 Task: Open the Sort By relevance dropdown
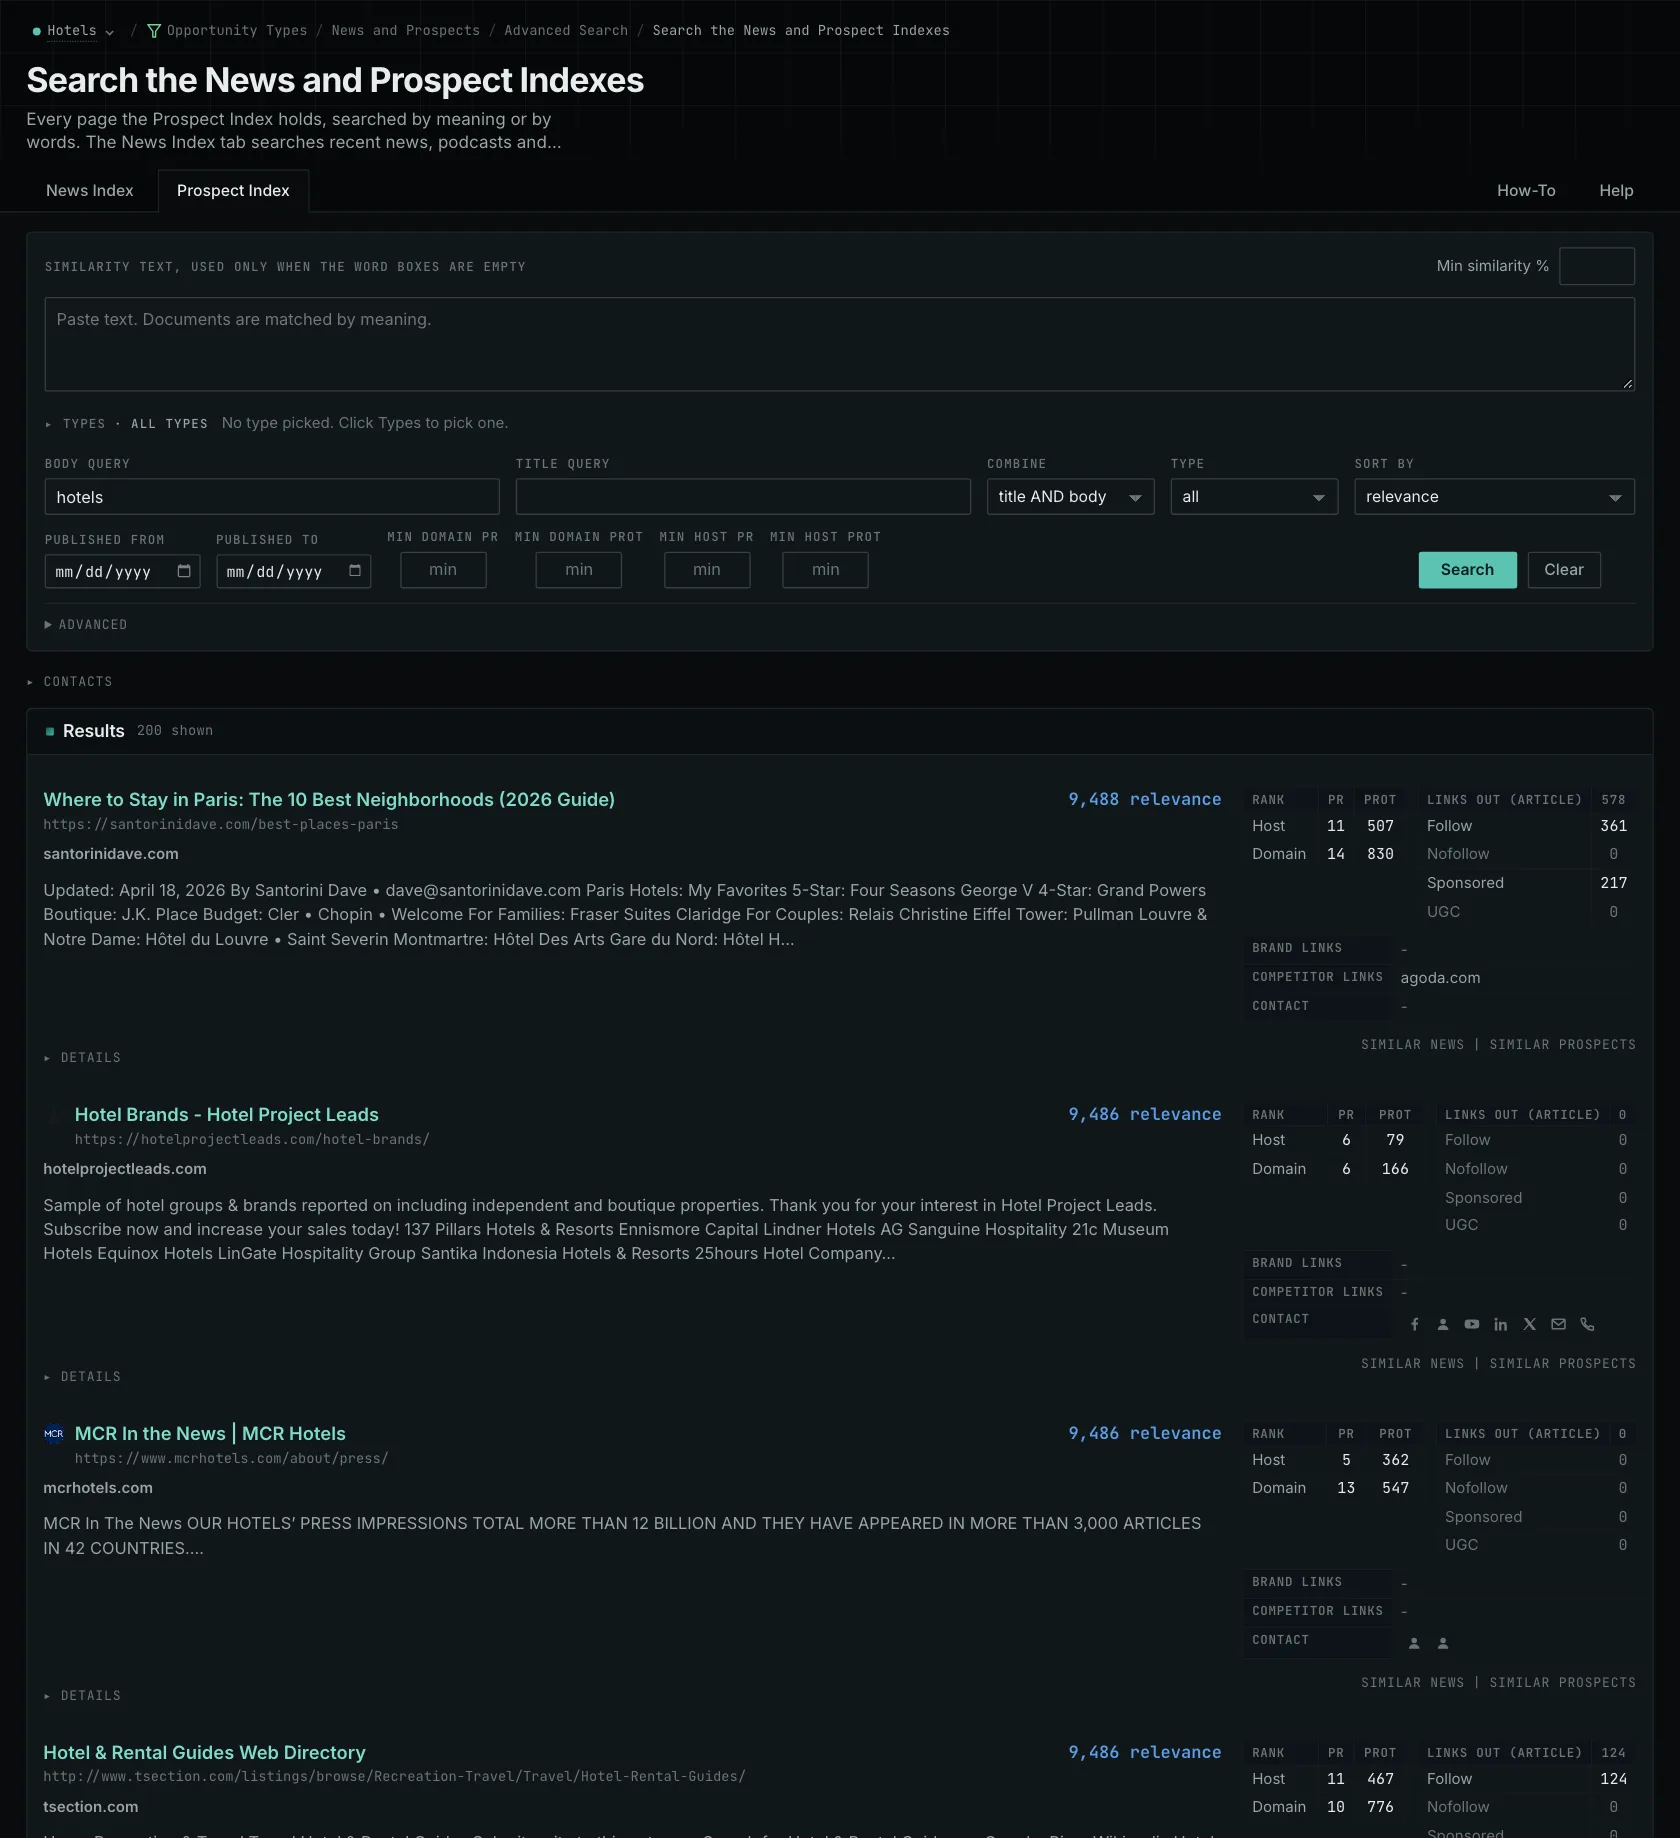[1494, 497]
